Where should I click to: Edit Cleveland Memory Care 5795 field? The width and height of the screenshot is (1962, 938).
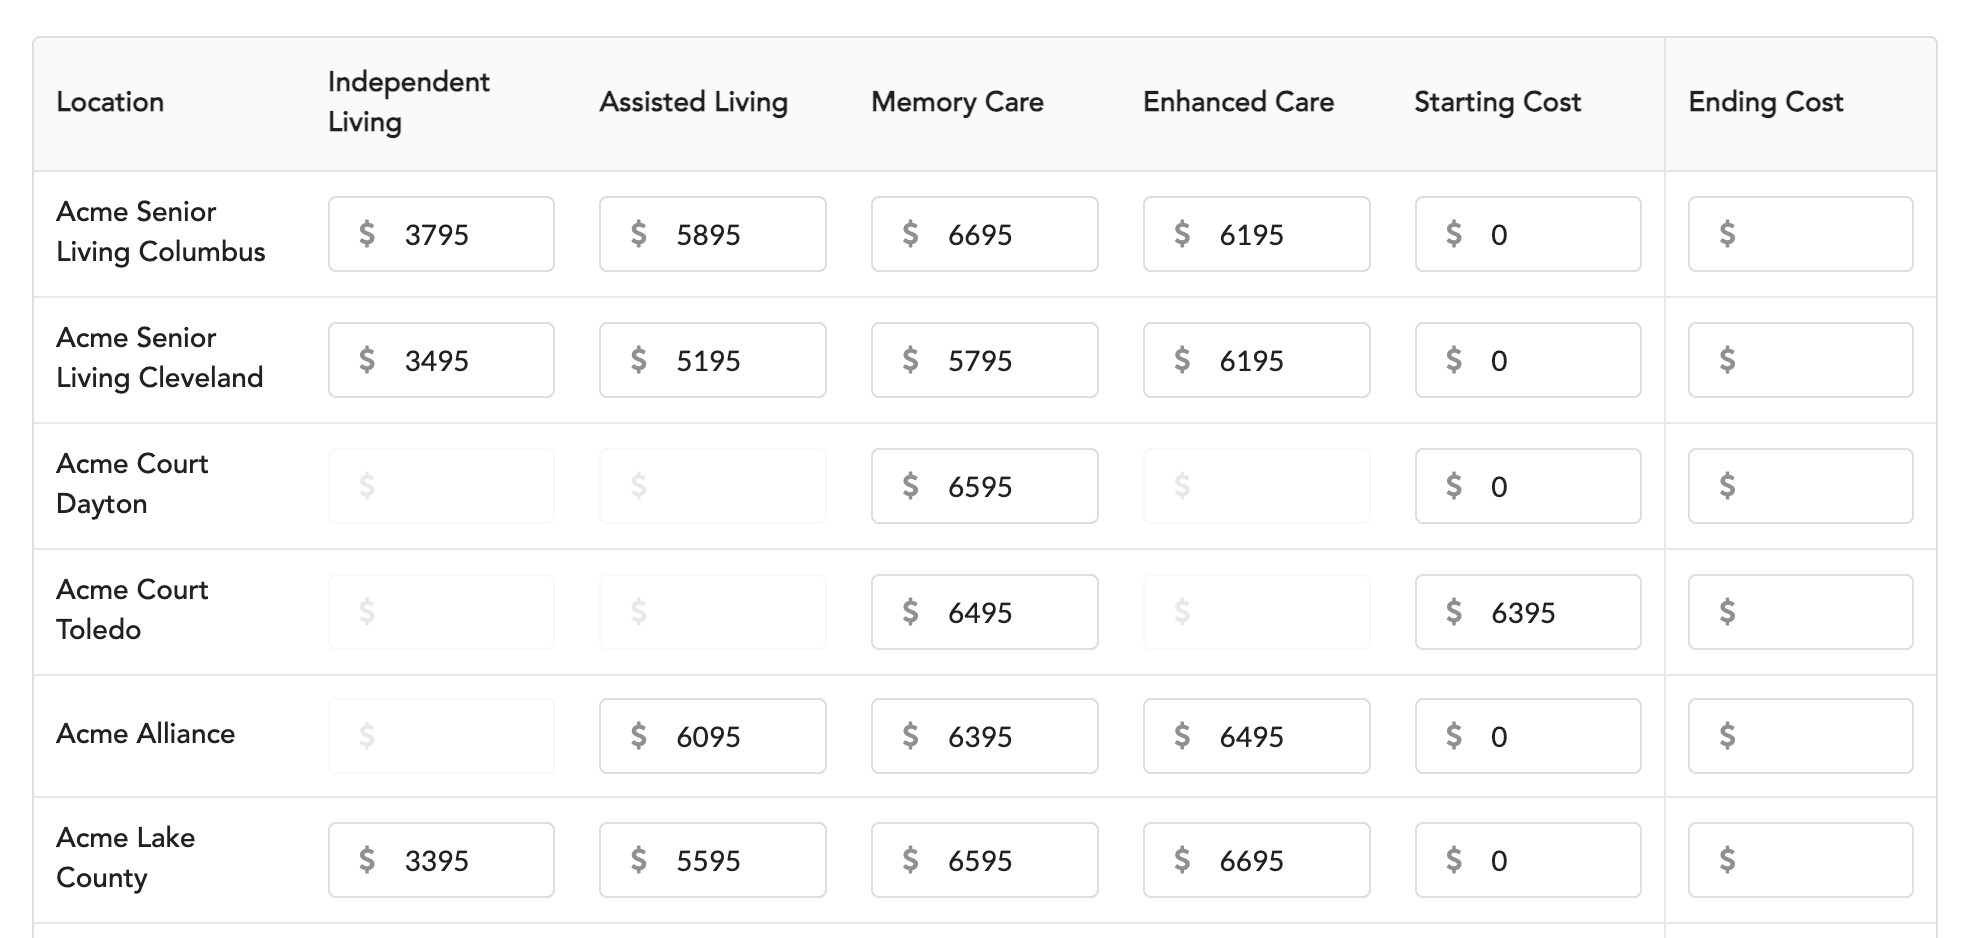pos(985,360)
